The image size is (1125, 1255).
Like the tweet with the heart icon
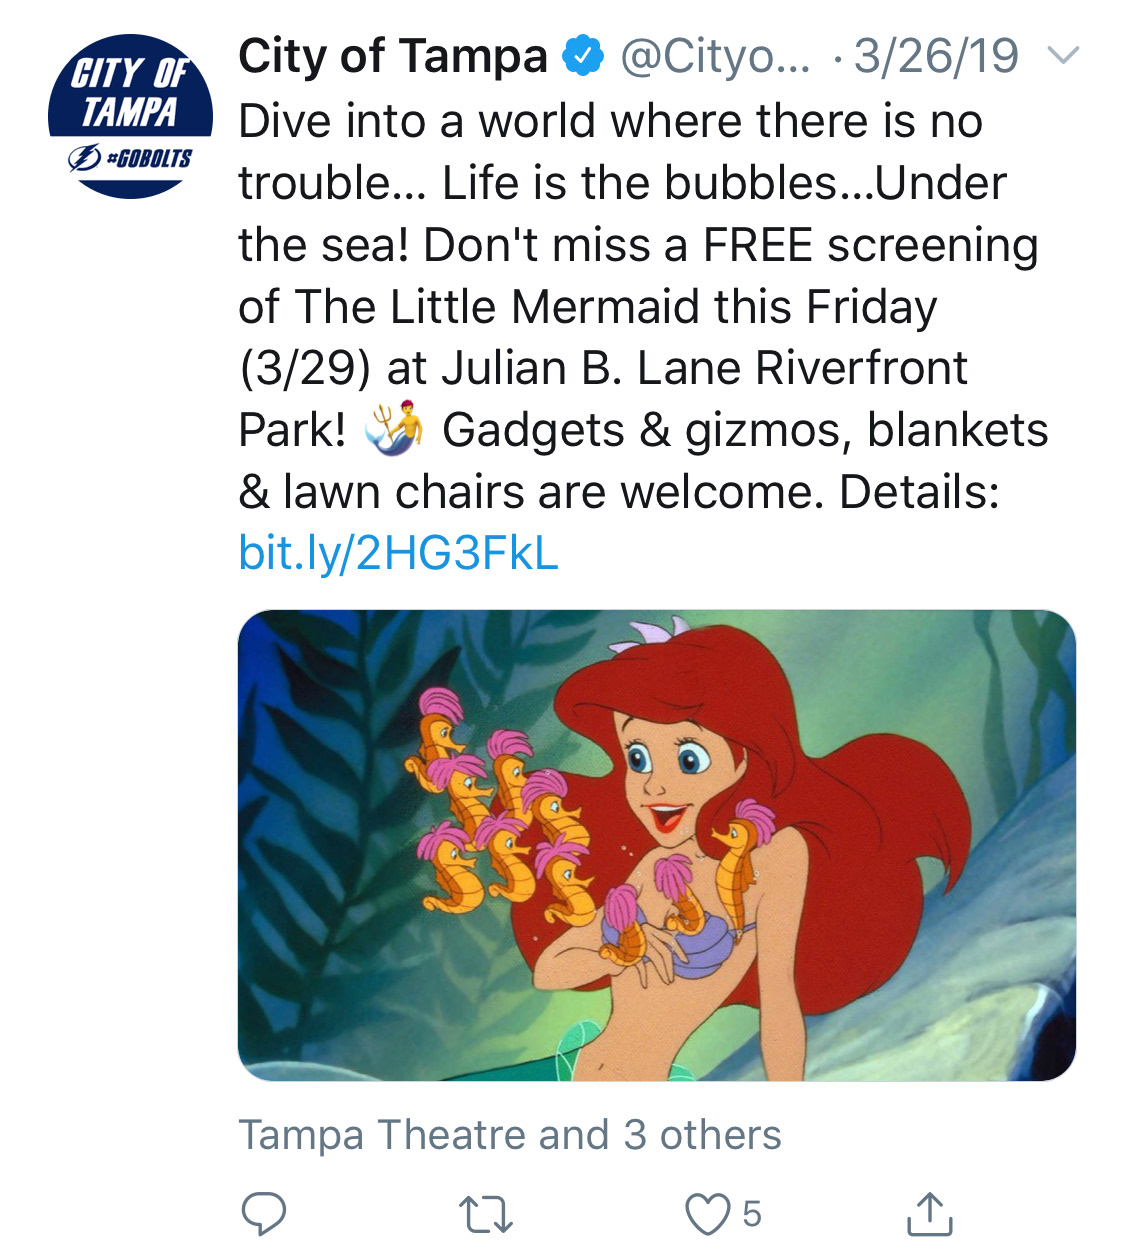pyautogui.click(x=707, y=1215)
